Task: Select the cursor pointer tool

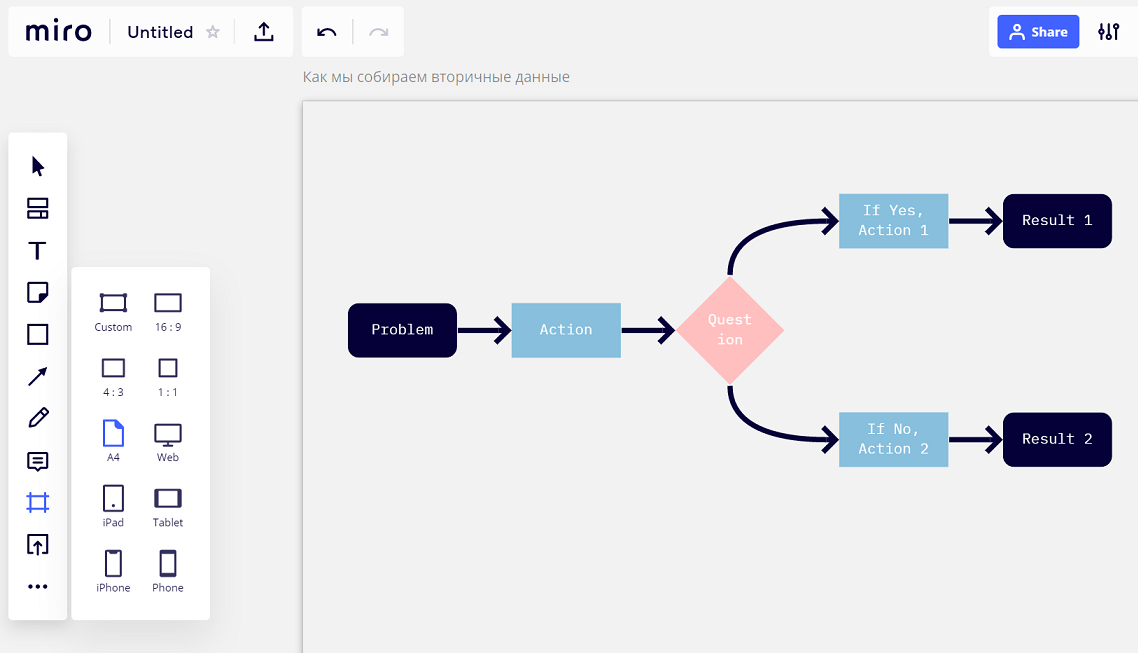Action: pos(38,166)
